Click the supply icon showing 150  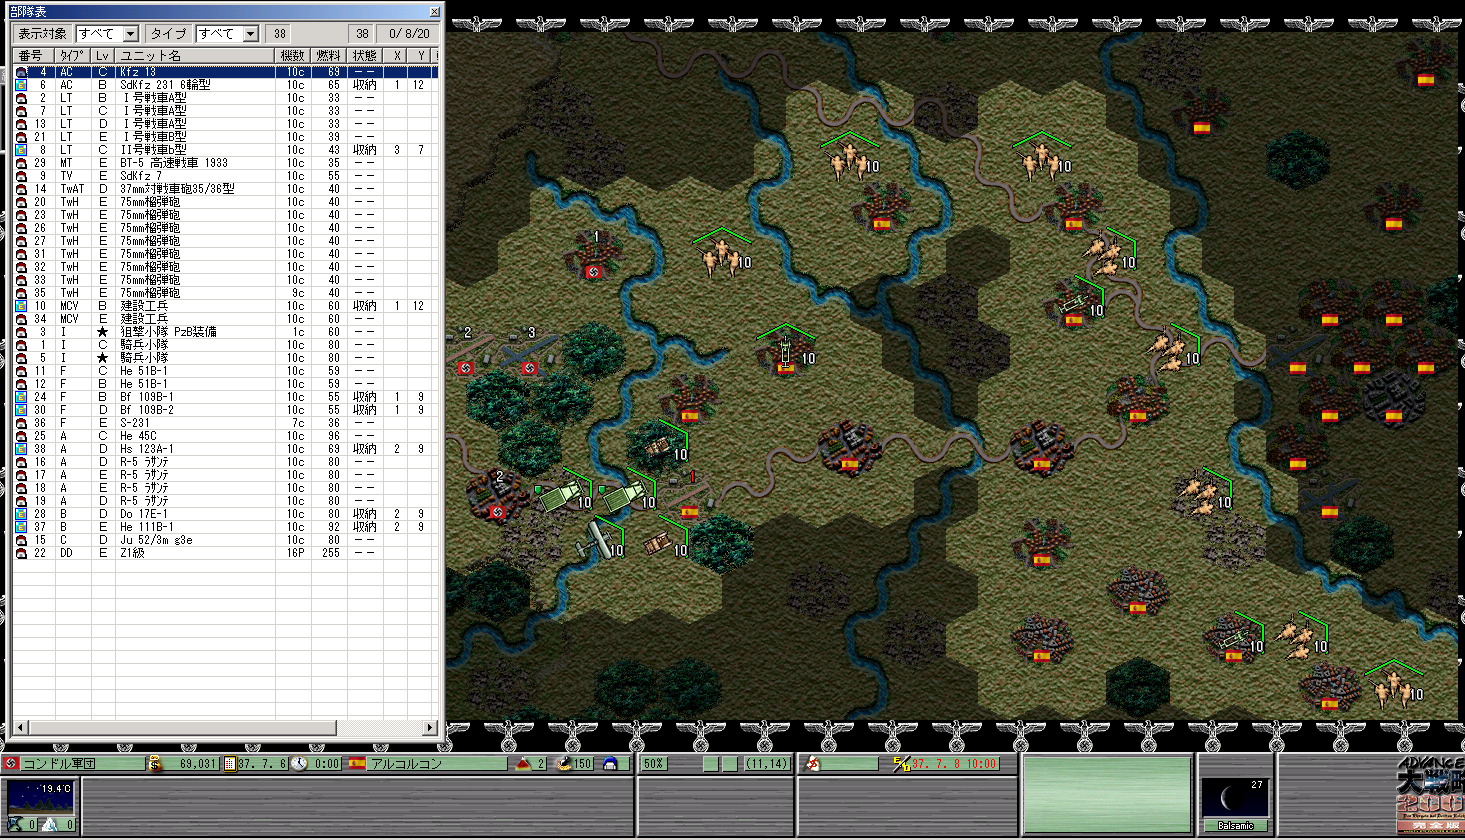point(564,763)
